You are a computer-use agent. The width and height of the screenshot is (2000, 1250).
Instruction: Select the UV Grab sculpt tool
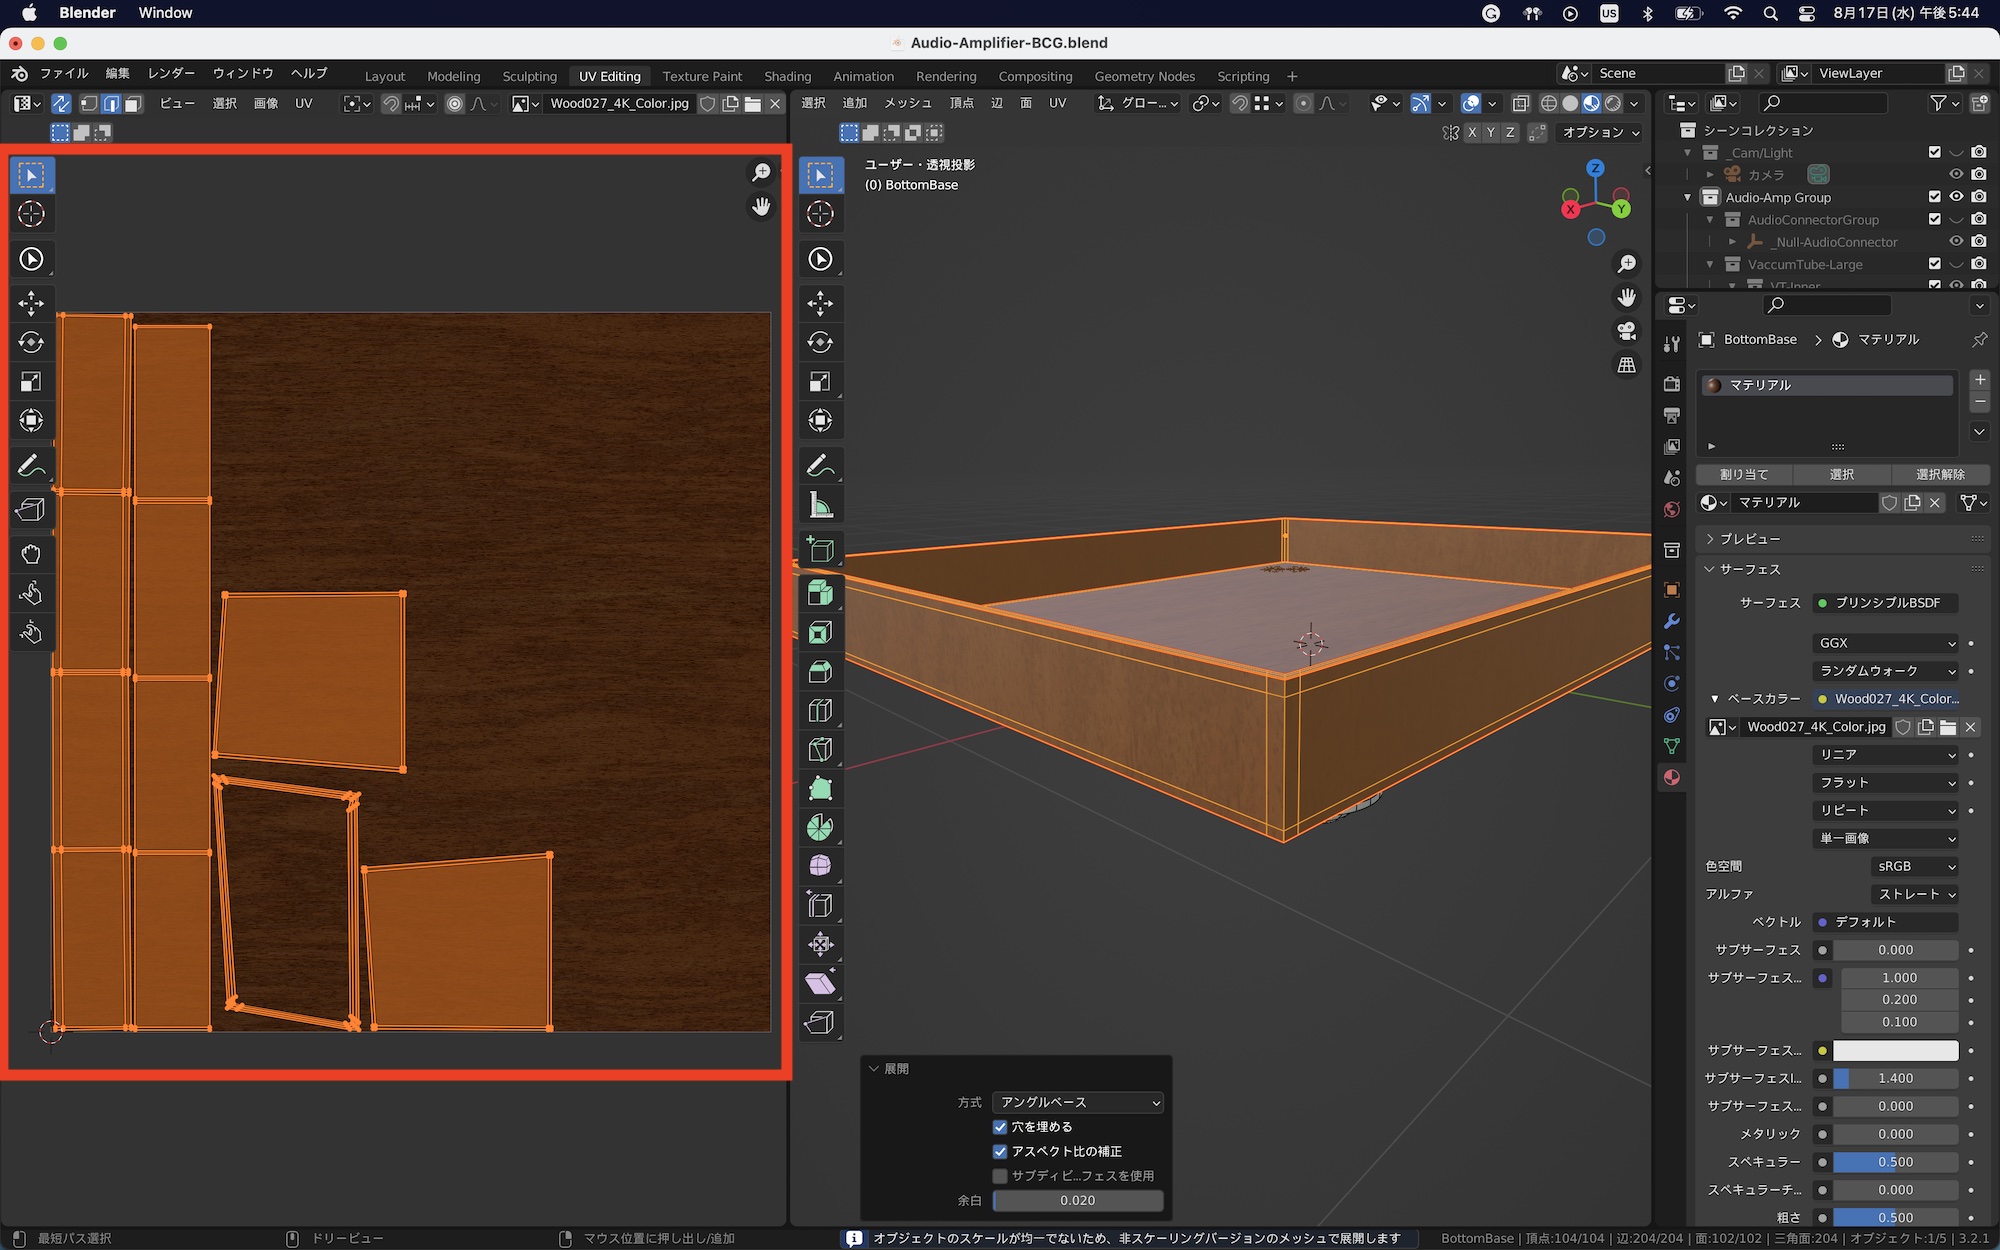point(31,554)
